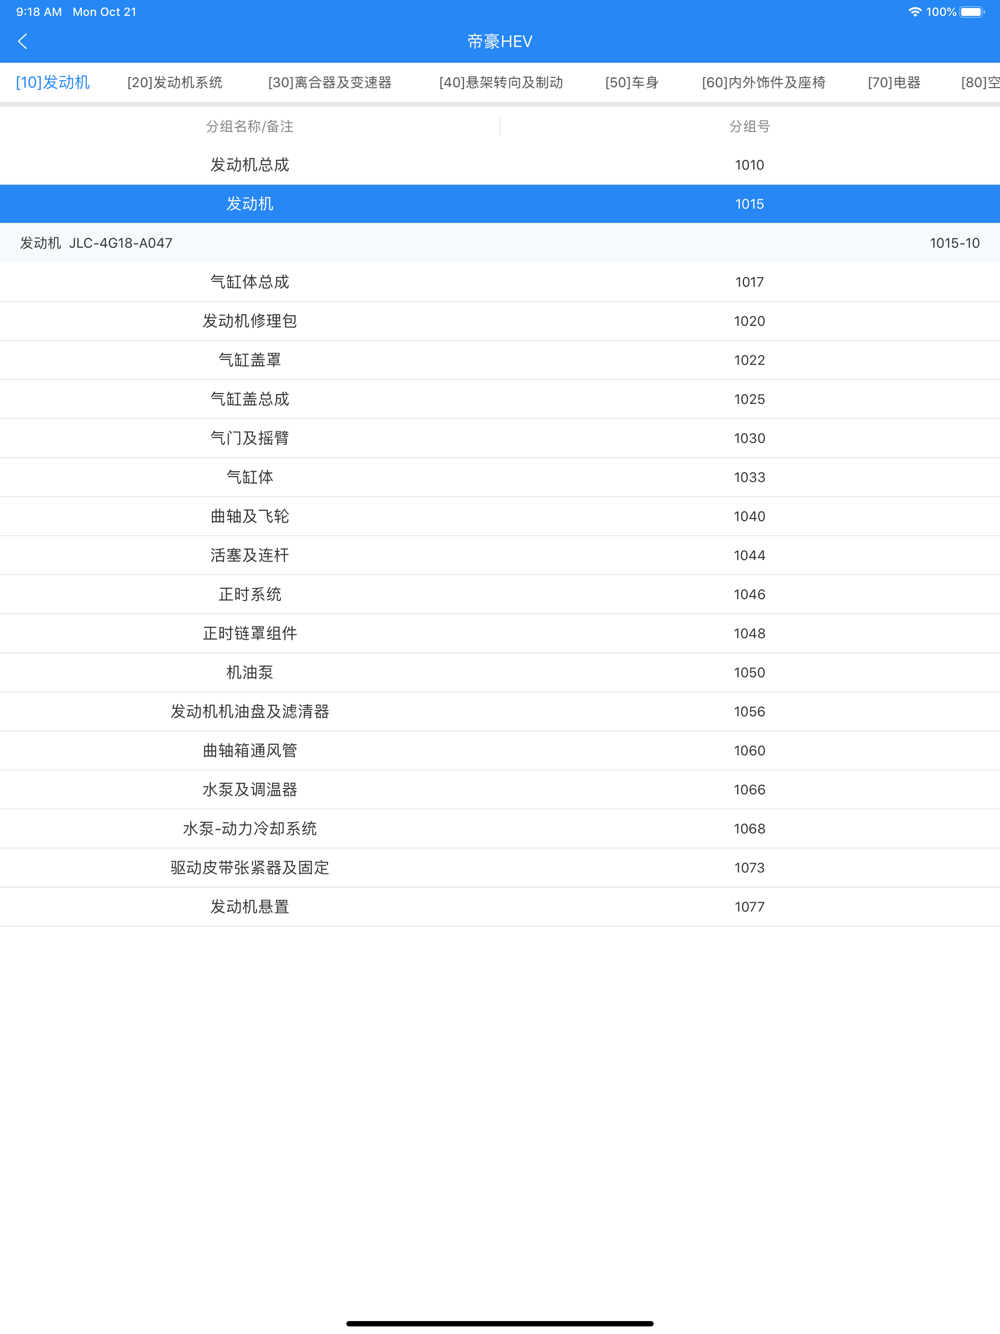Viewport: 1000px width, 1334px height.
Task: Expand the 气缸体 1033 row
Action: click(x=500, y=477)
